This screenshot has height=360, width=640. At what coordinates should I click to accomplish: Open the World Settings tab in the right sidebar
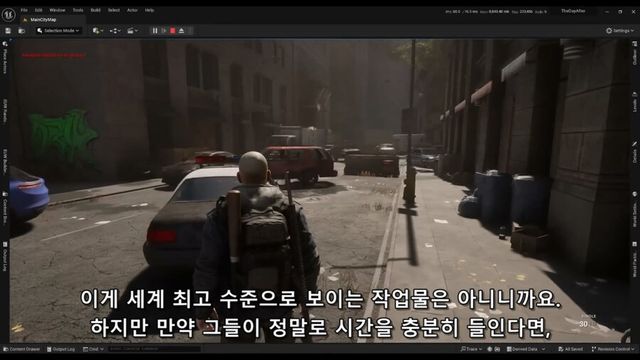[x=634, y=209]
